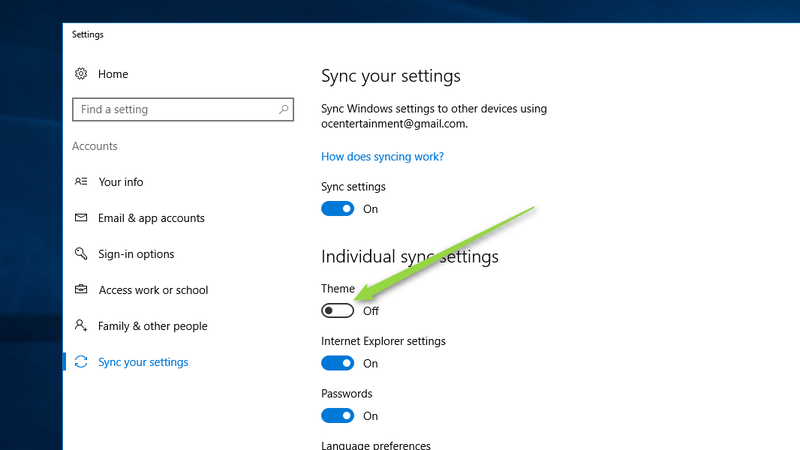Click the Find a setting search box

pyautogui.click(x=183, y=109)
